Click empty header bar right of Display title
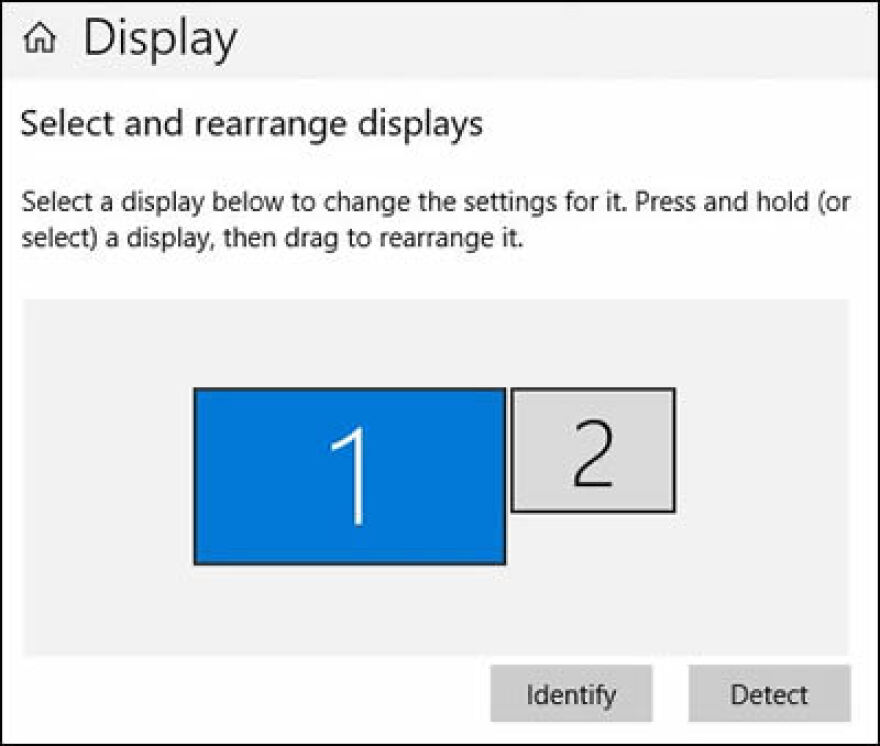Image resolution: width=880 pixels, height=746 pixels. point(560,40)
